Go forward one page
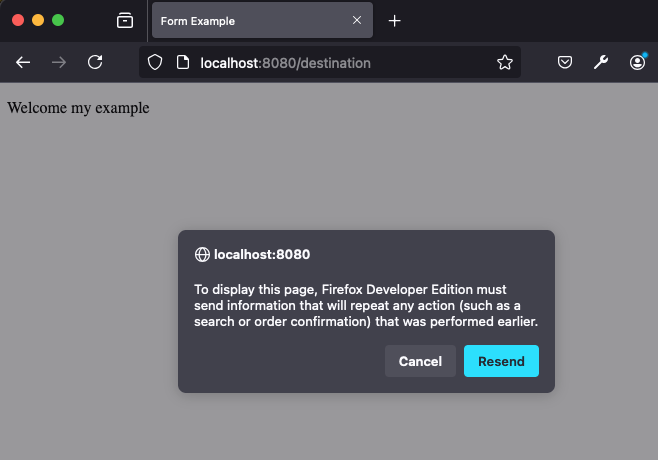 [x=59, y=62]
